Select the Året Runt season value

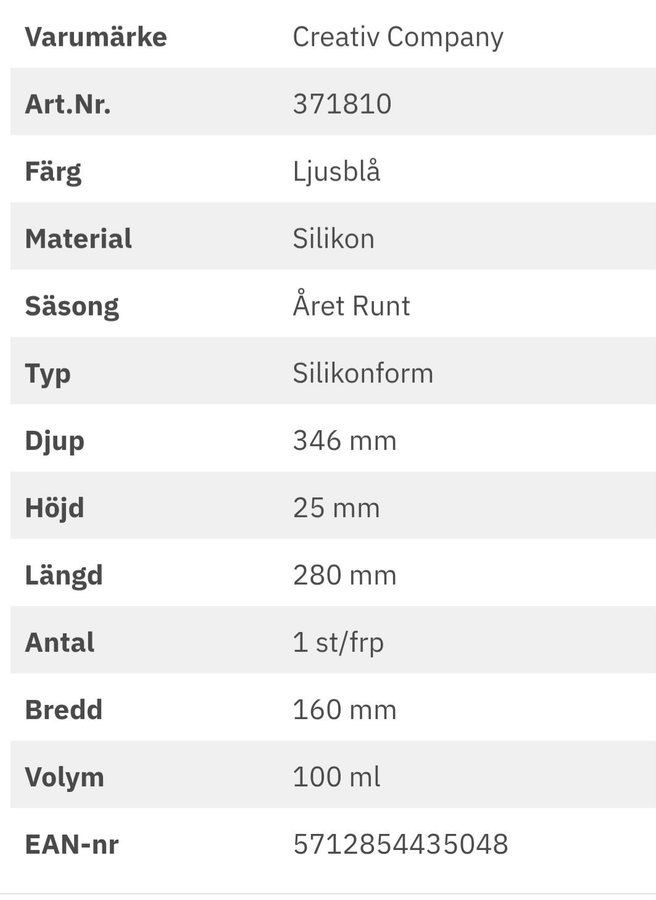pos(351,306)
